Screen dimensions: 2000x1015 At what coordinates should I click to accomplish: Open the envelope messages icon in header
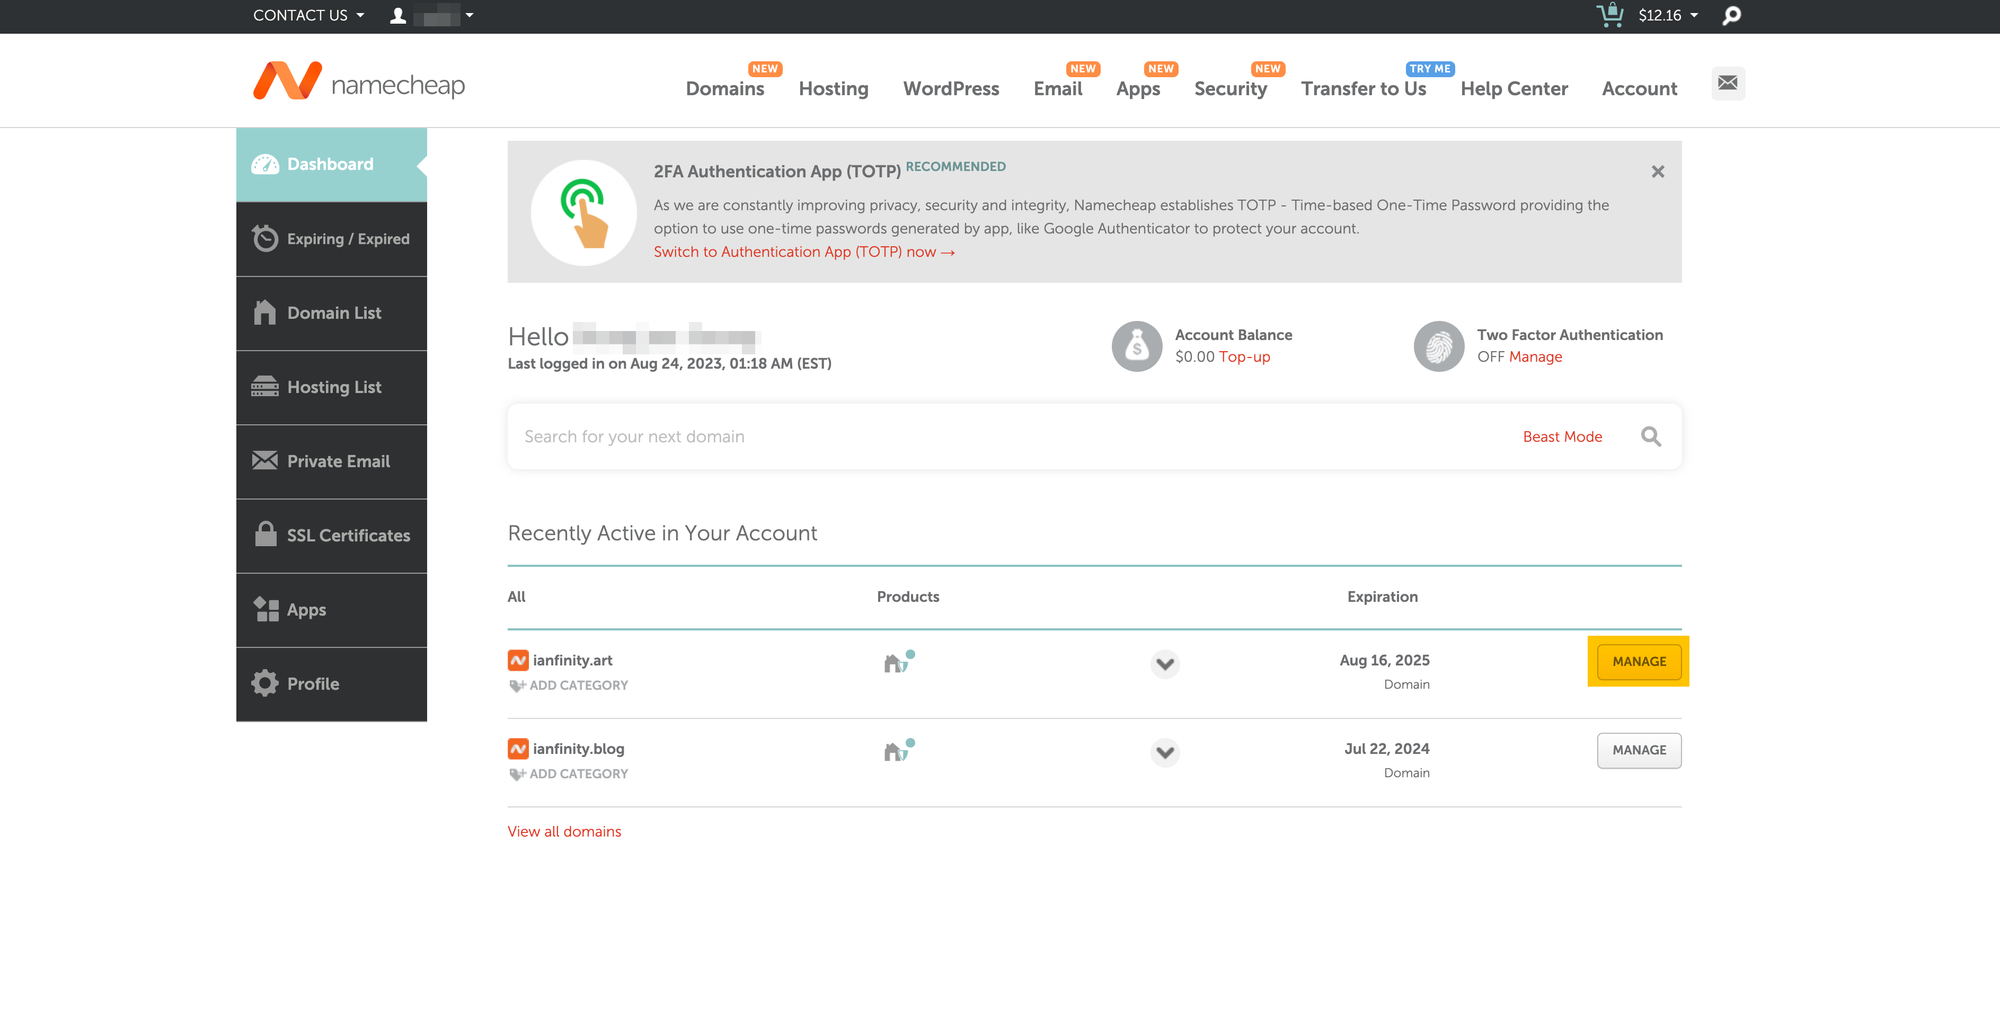(x=1728, y=83)
